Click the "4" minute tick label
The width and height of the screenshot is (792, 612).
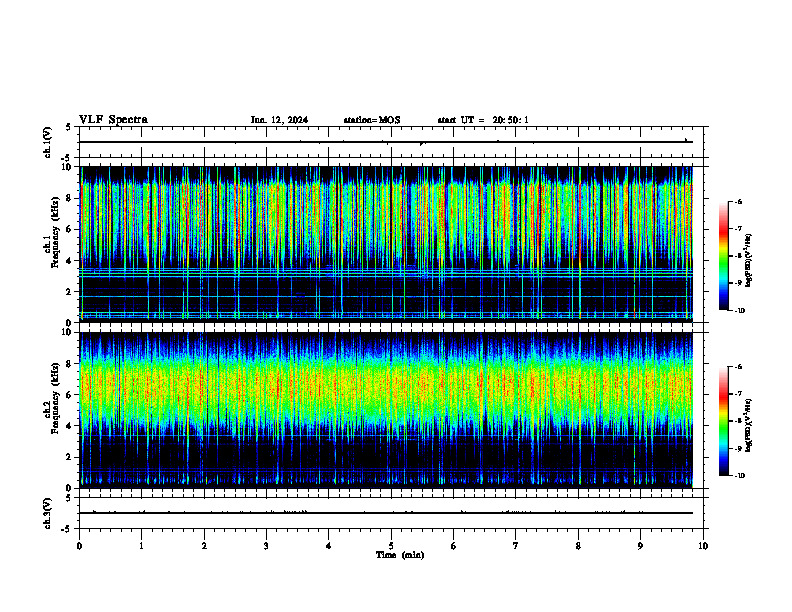tap(328, 546)
